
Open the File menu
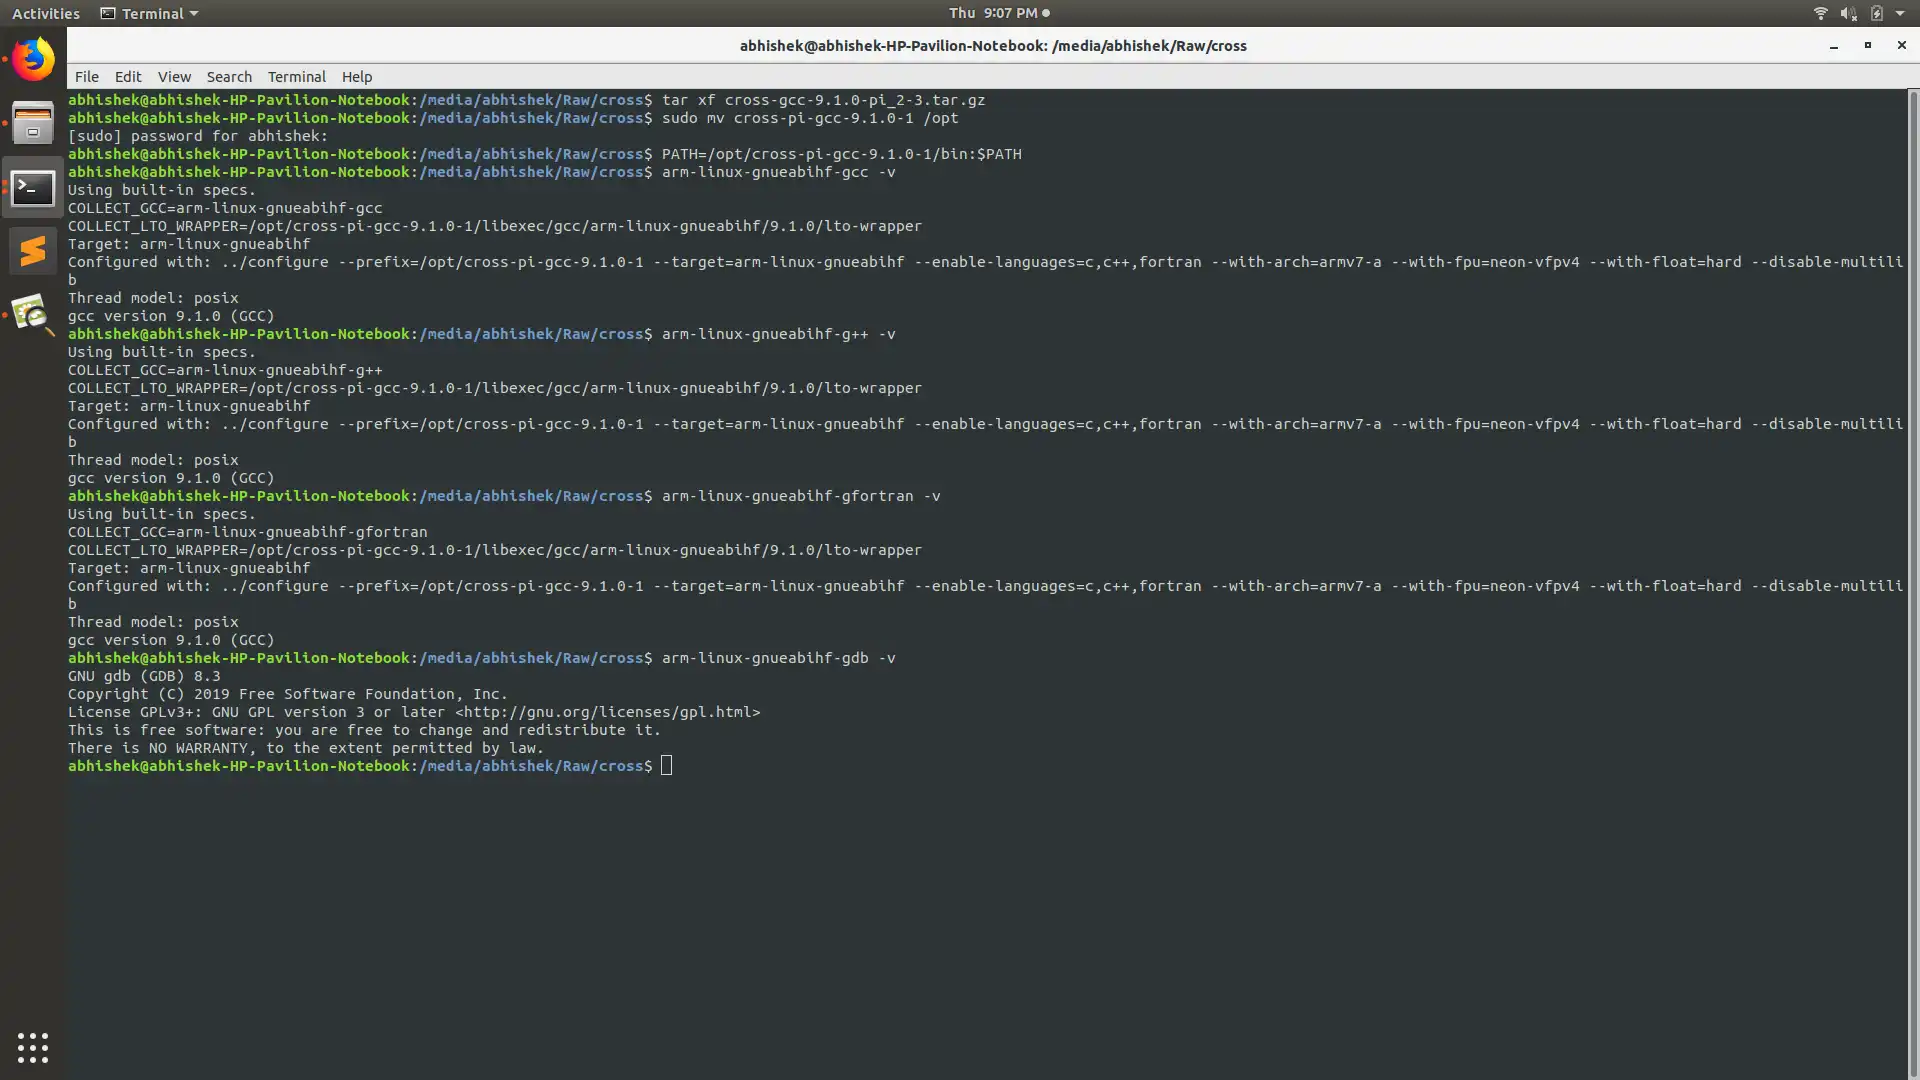tap(86, 77)
